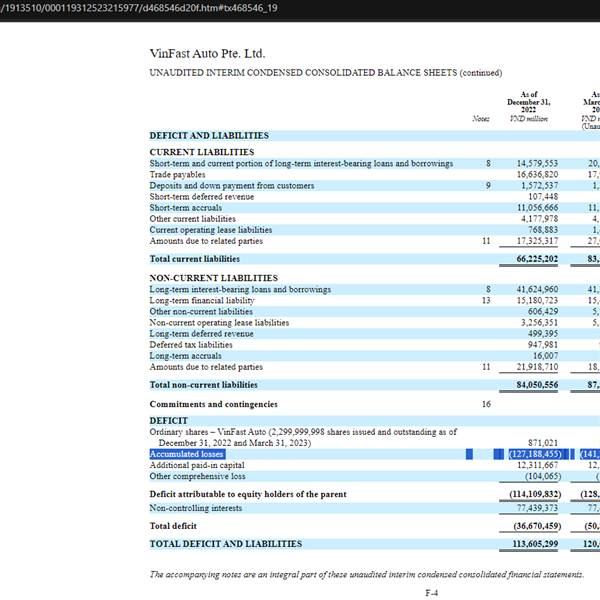Click the Long-term deferred revenue label
This screenshot has width=600, height=600.
click(x=201, y=334)
